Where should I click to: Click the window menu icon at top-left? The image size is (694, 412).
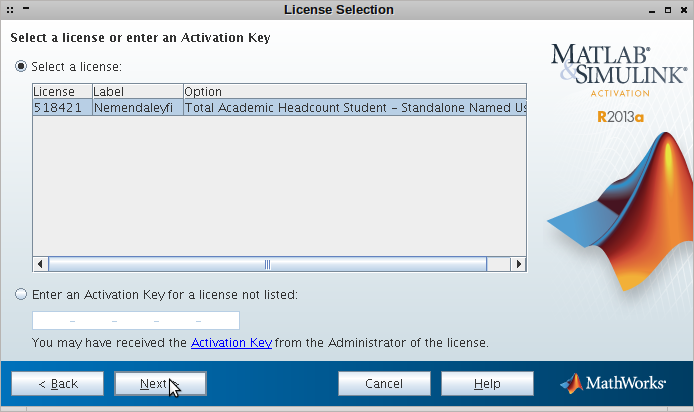tap(10, 9)
